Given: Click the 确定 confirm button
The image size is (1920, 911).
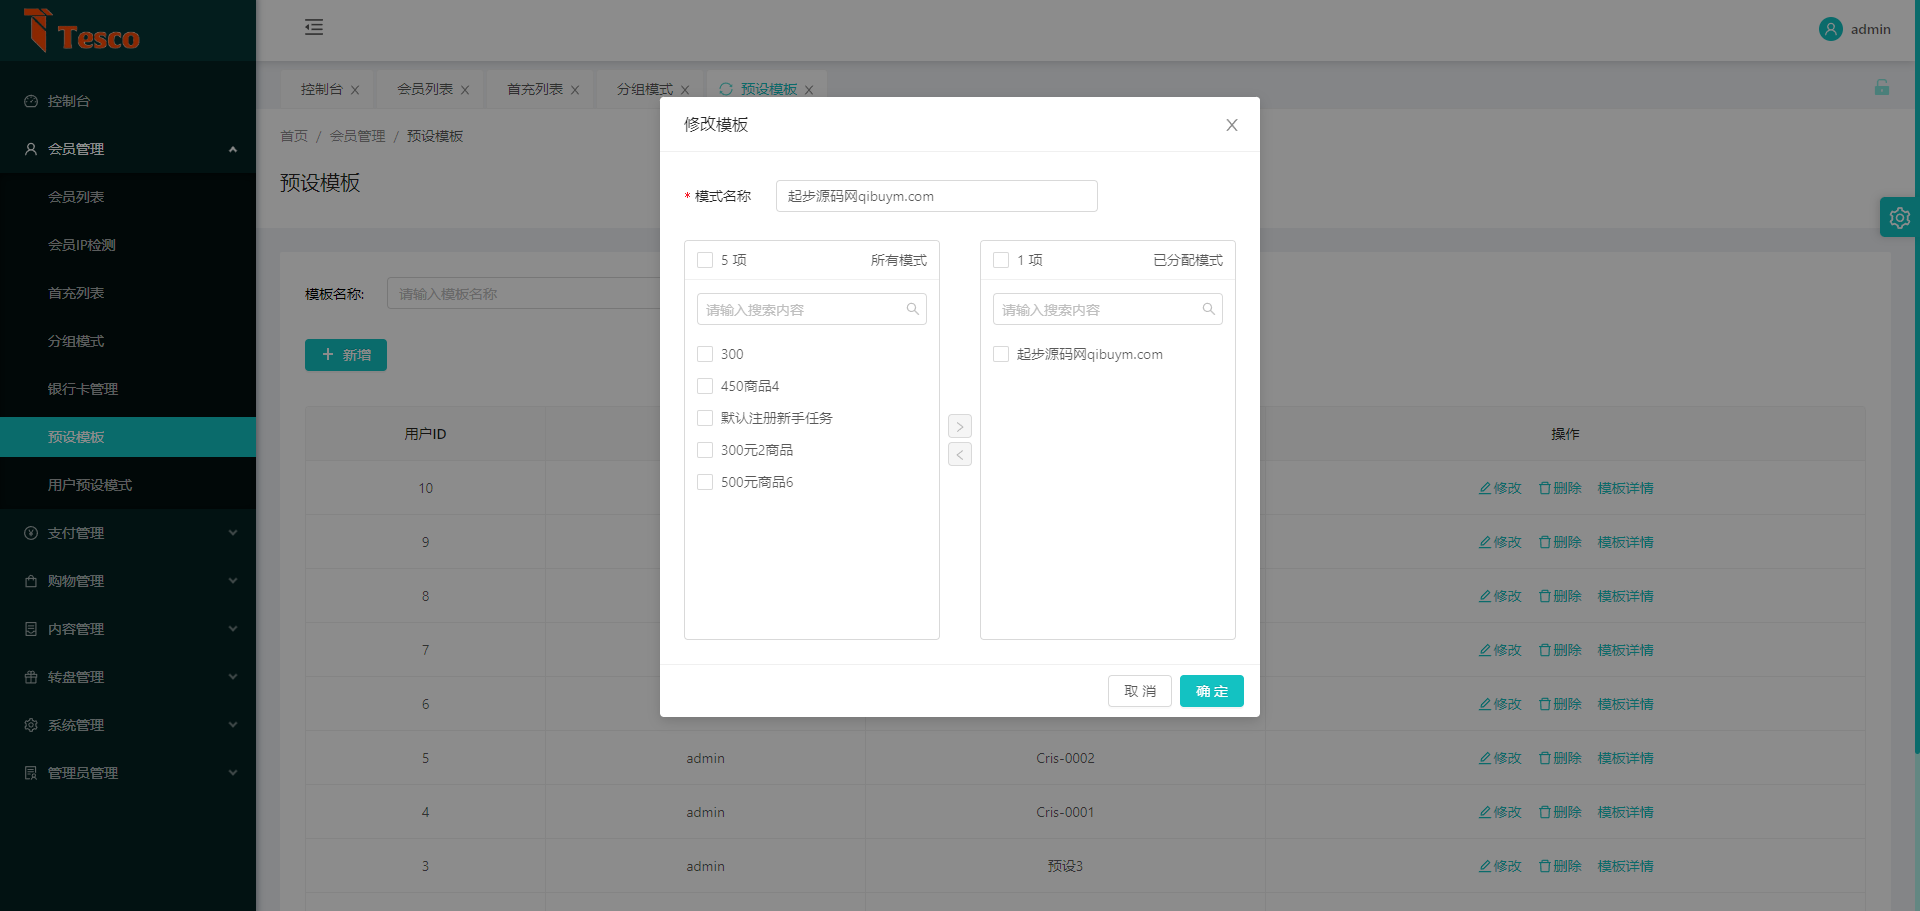Looking at the screenshot, I should [1211, 691].
